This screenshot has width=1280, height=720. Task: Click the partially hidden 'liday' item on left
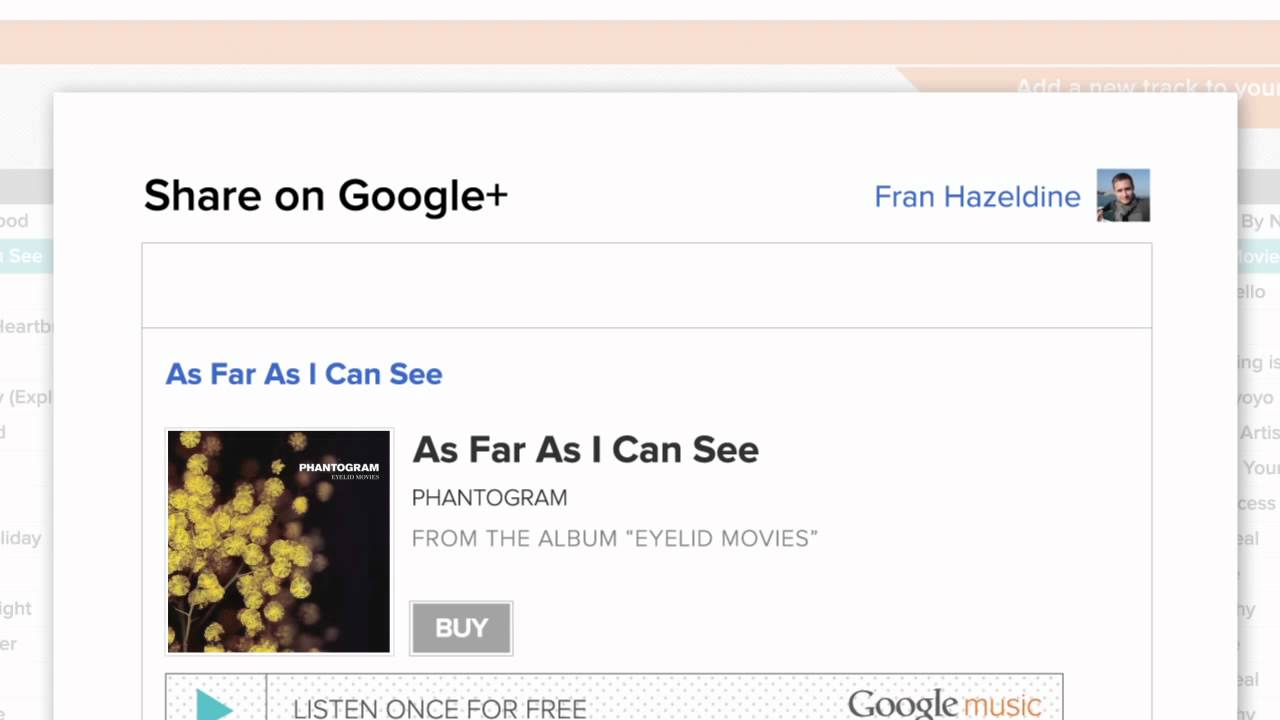tap(21, 538)
